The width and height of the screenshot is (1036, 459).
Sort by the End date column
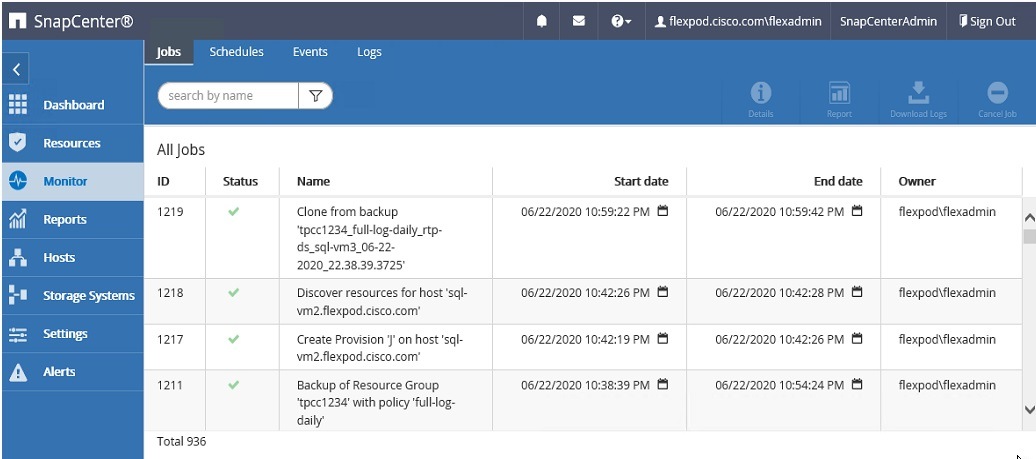[x=838, y=181]
